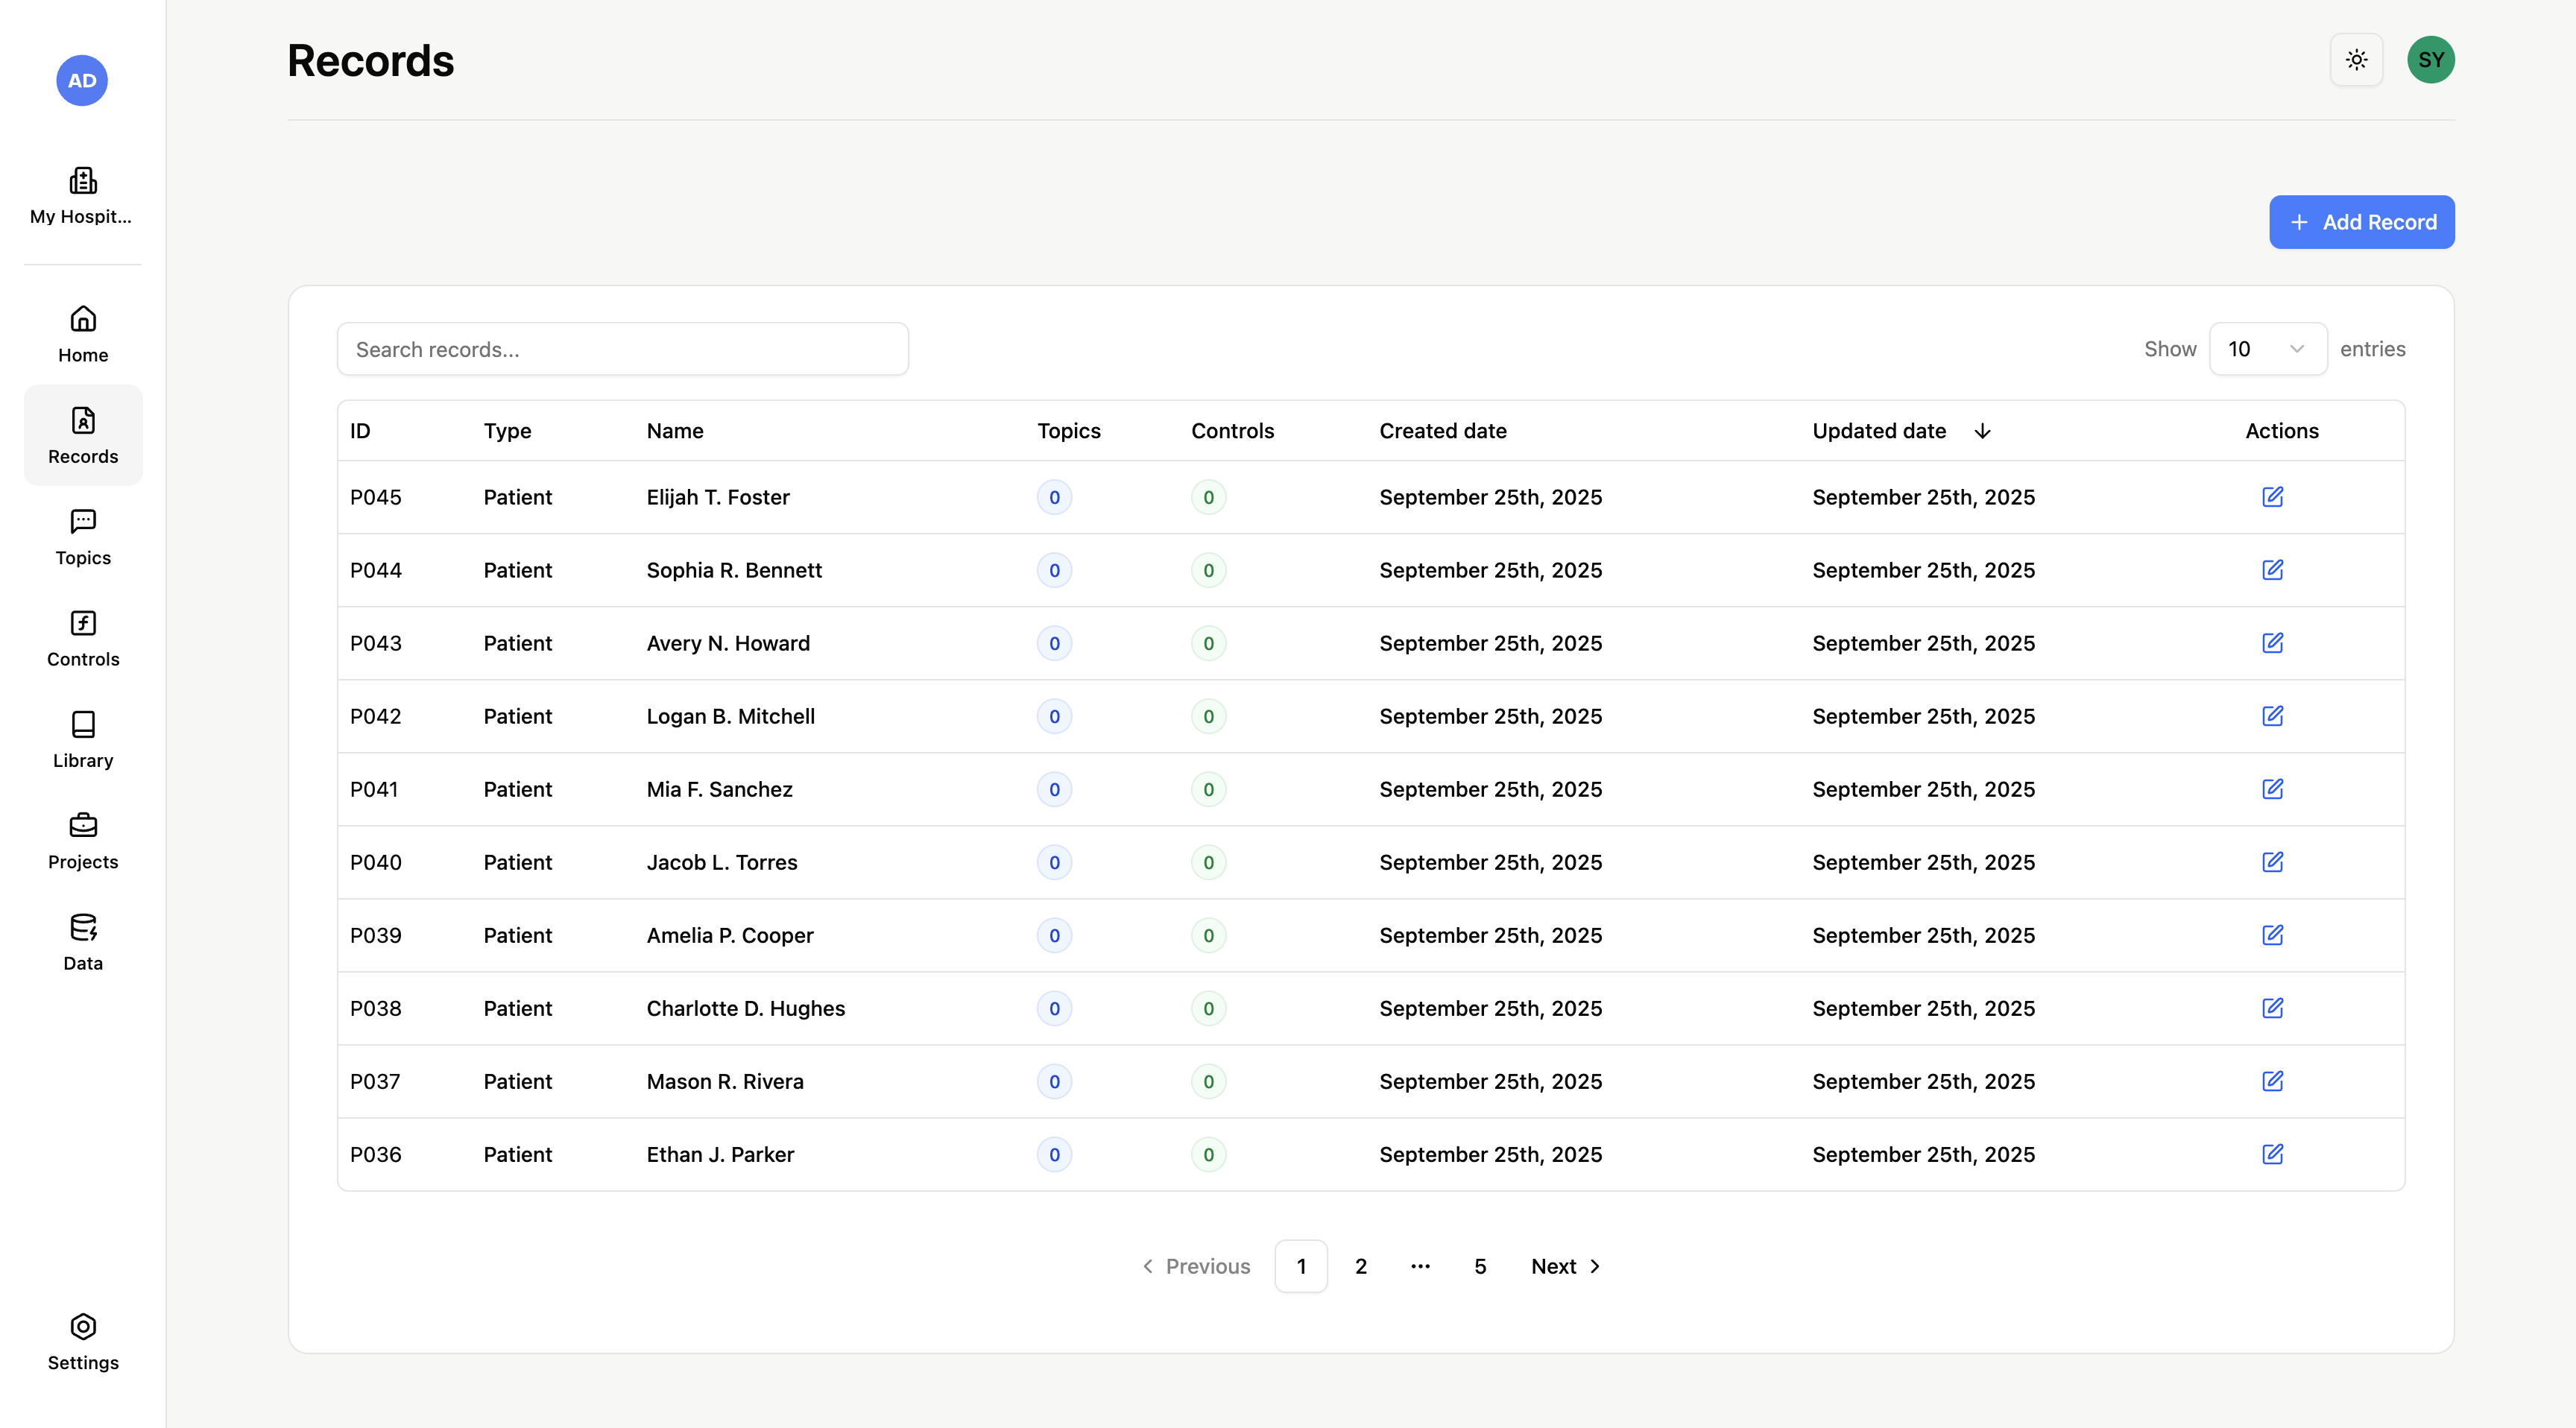Open Projects from the sidebar
This screenshot has height=1428, width=2576.
point(82,841)
